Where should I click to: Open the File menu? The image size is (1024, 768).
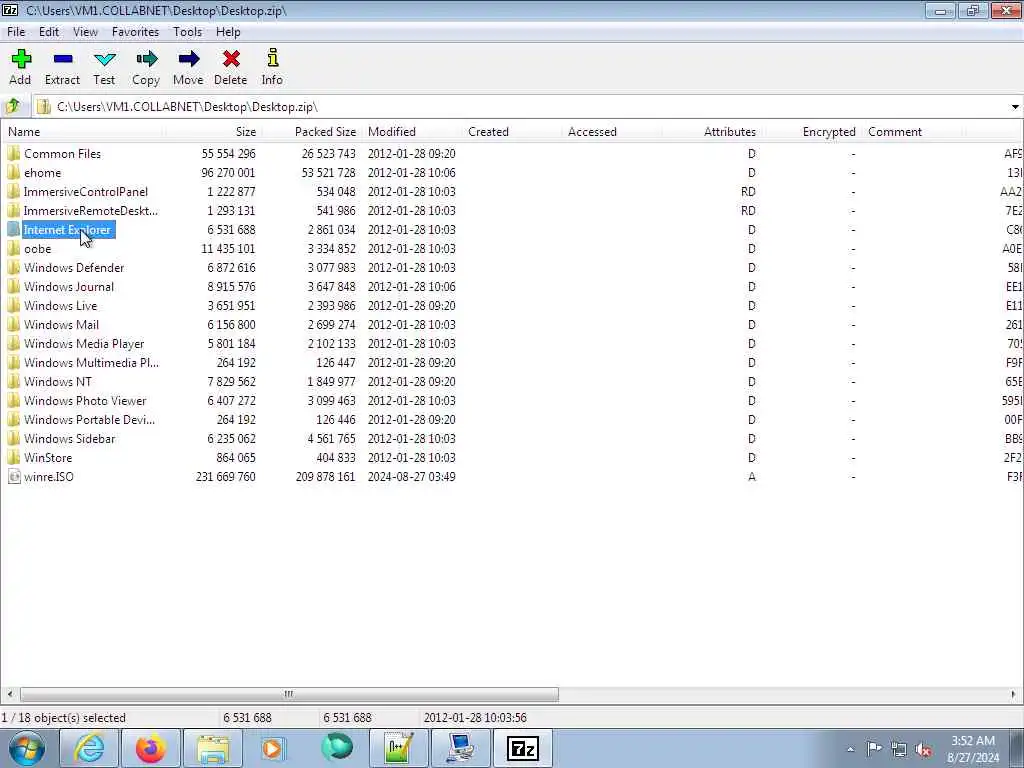(x=16, y=32)
